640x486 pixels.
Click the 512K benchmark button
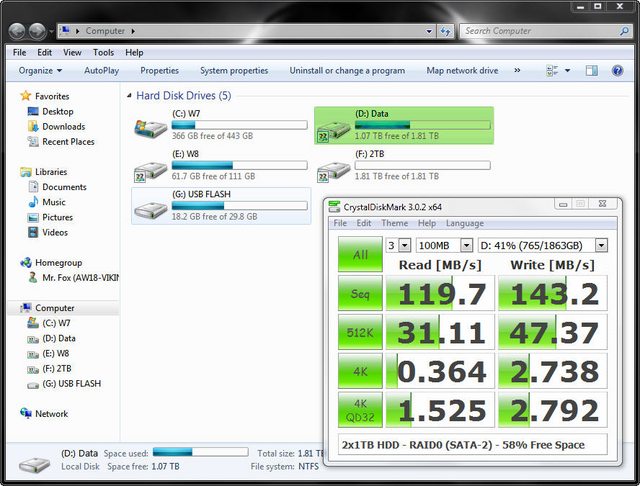(360, 332)
